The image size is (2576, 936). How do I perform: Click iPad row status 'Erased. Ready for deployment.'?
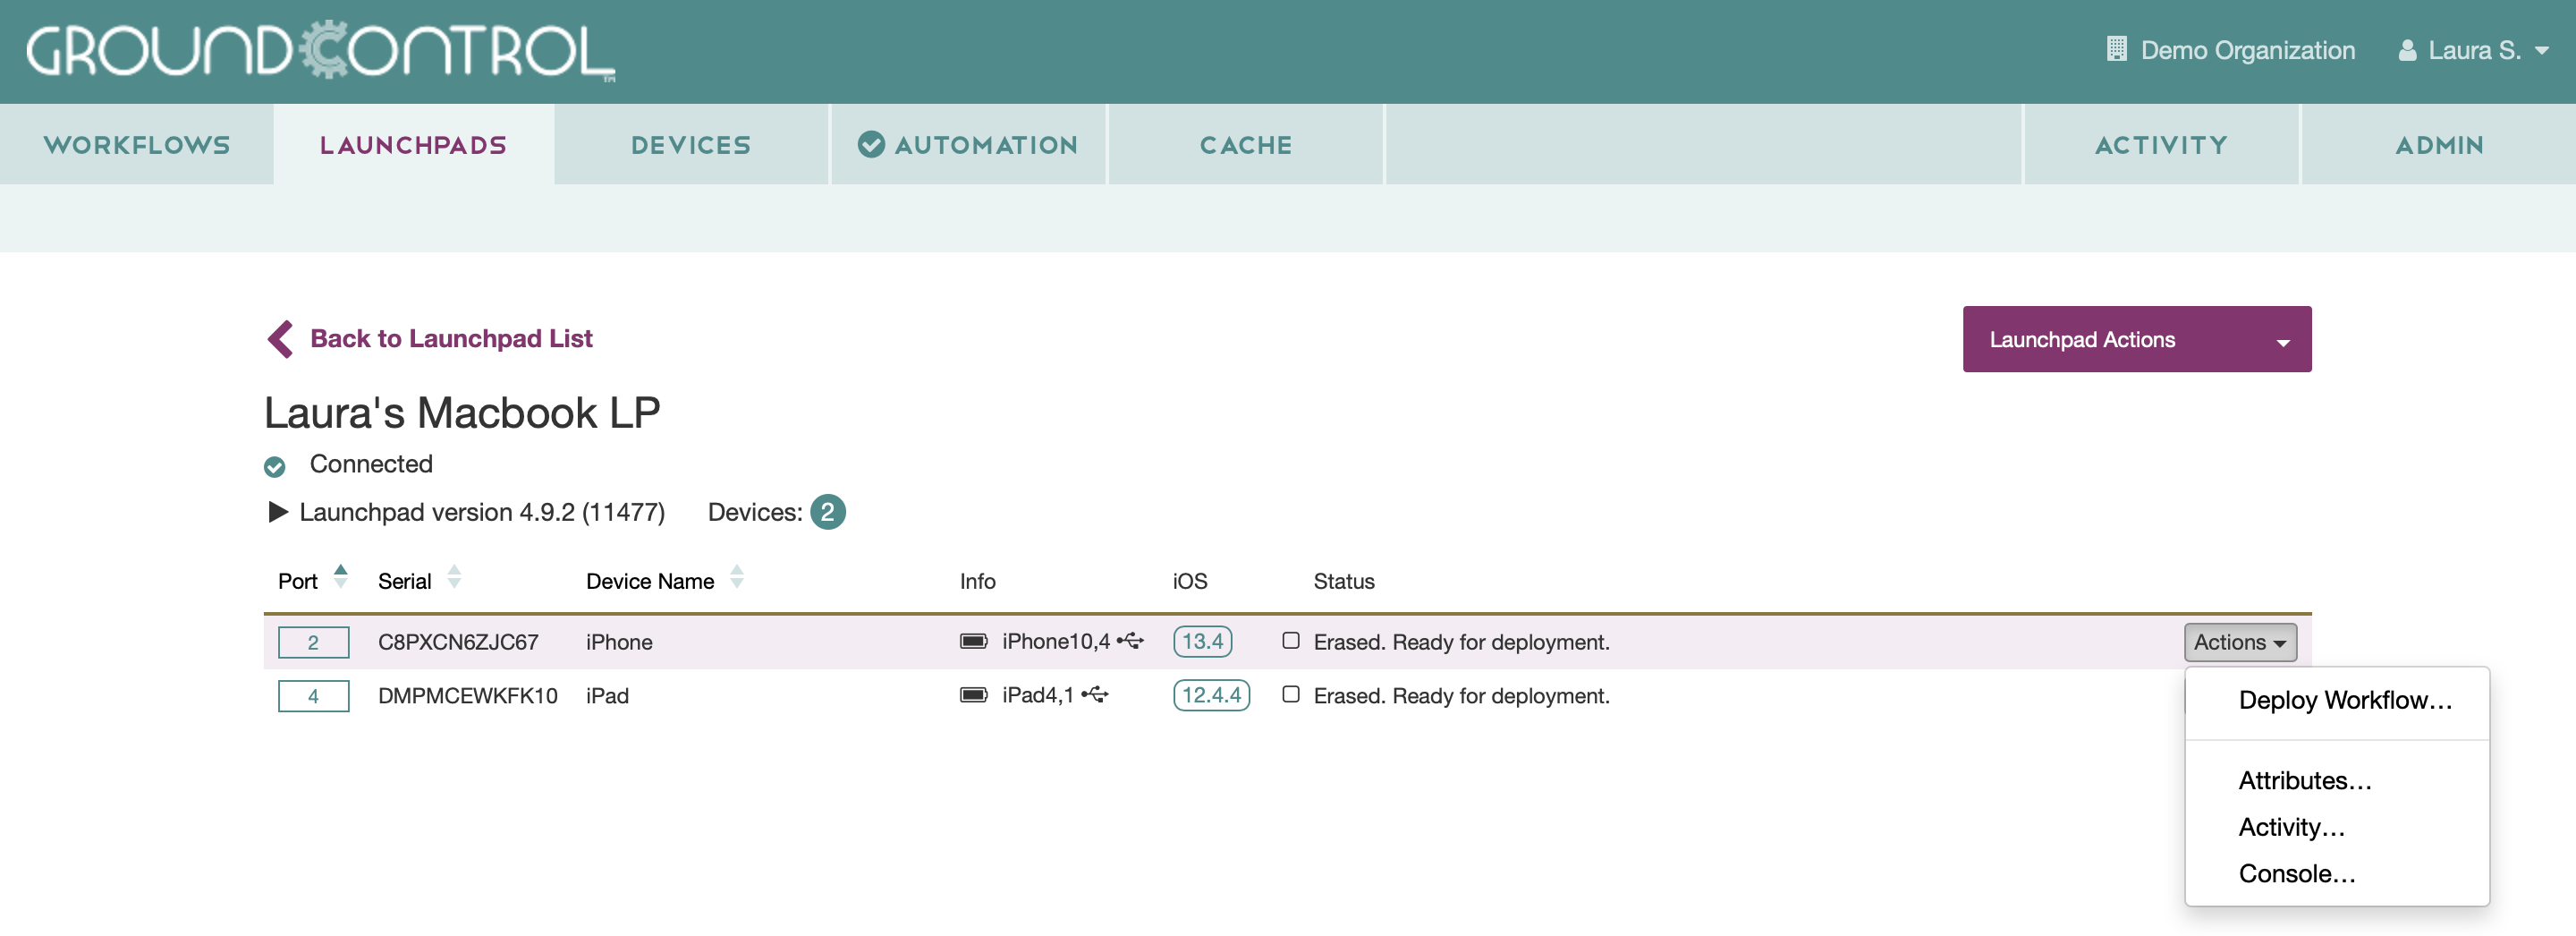pyautogui.click(x=1461, y=696)
